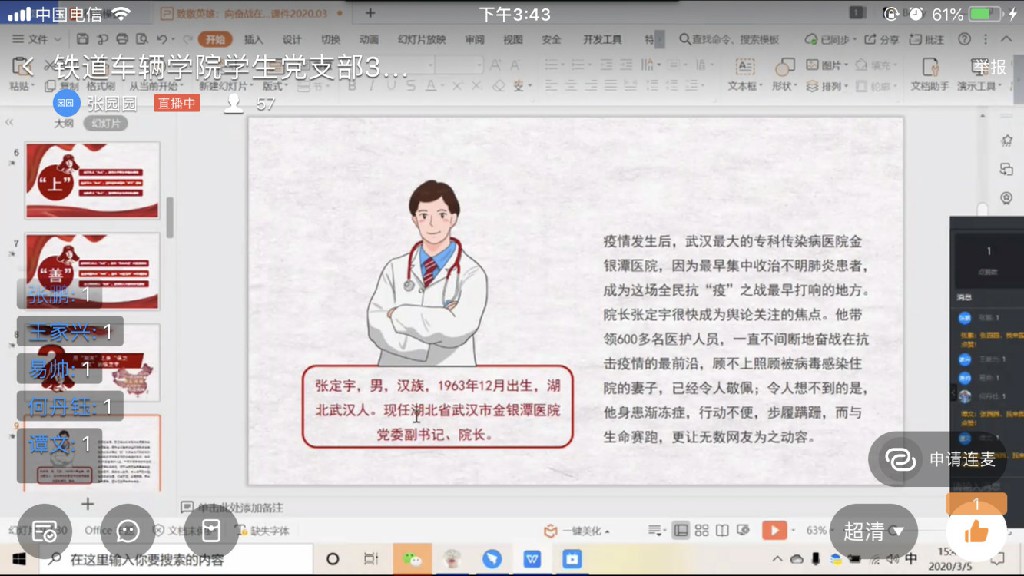This screenshot has width=1024, height=576.
Task: Select the 开发工具 ribbon tab
Action: [x=602, y=39]
